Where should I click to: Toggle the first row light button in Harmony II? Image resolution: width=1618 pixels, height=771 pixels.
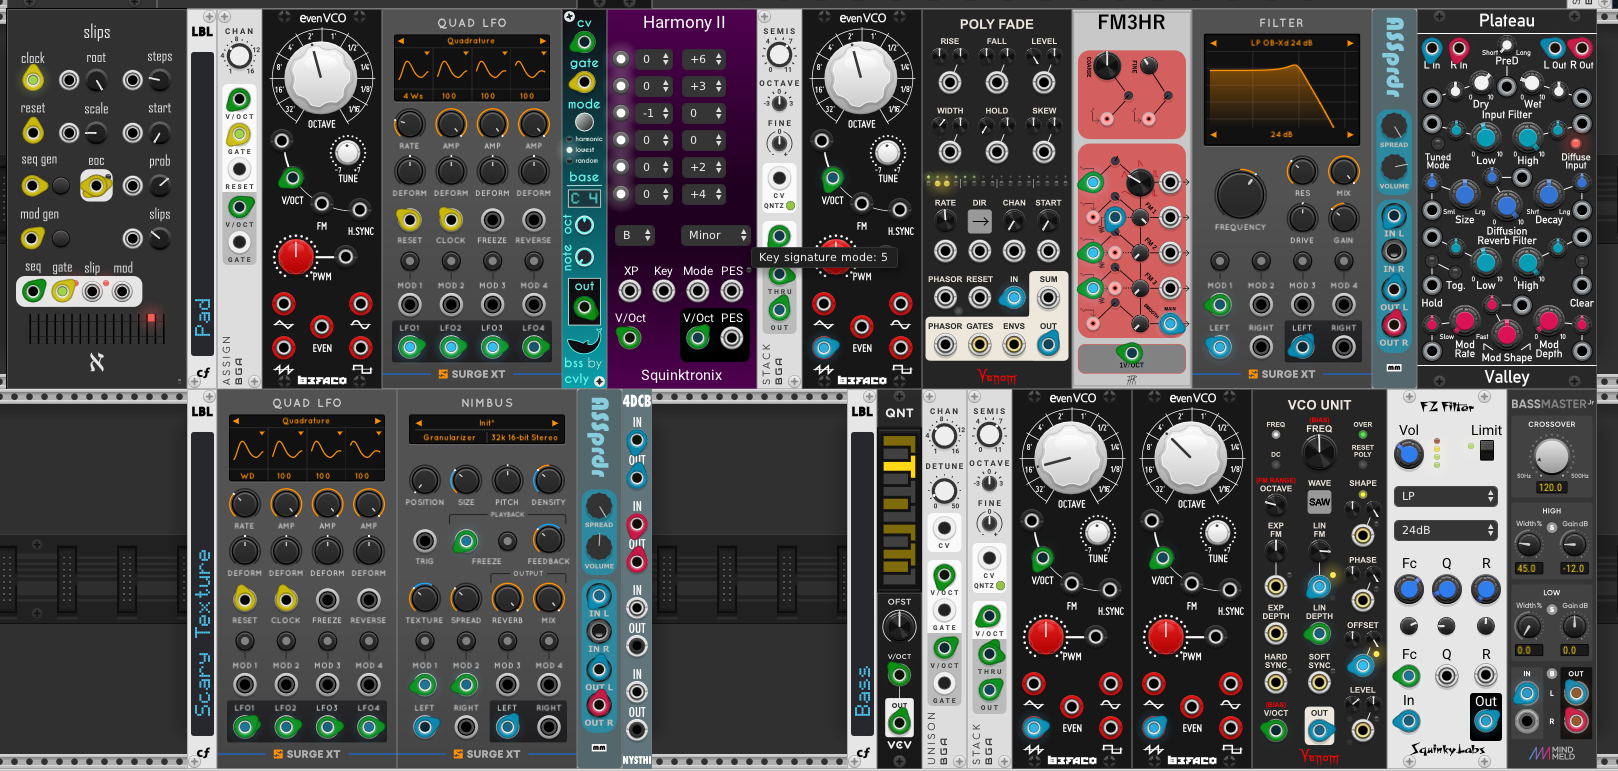point(621,59)
